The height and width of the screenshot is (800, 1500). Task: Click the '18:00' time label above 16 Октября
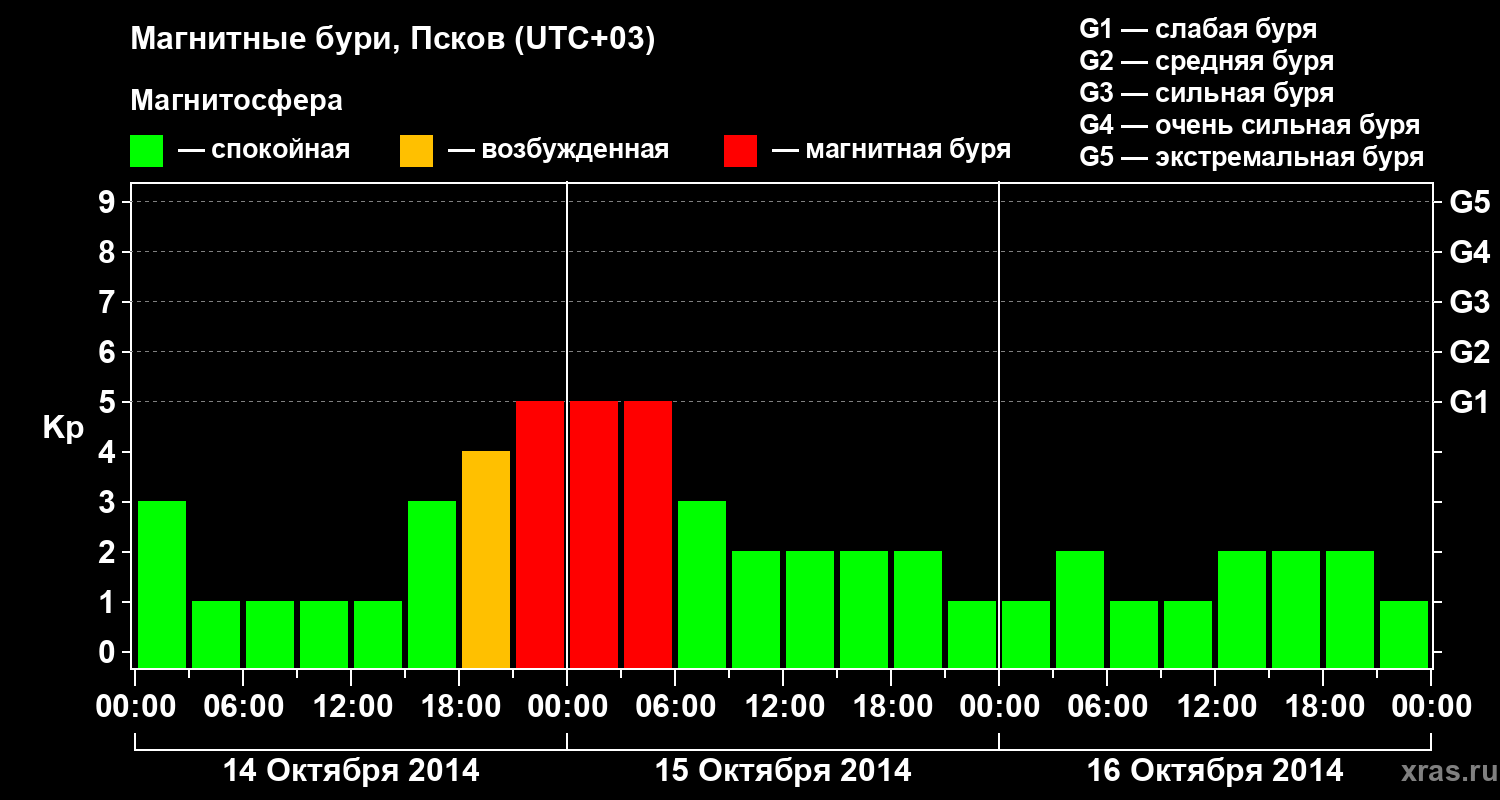(1323, 707)
